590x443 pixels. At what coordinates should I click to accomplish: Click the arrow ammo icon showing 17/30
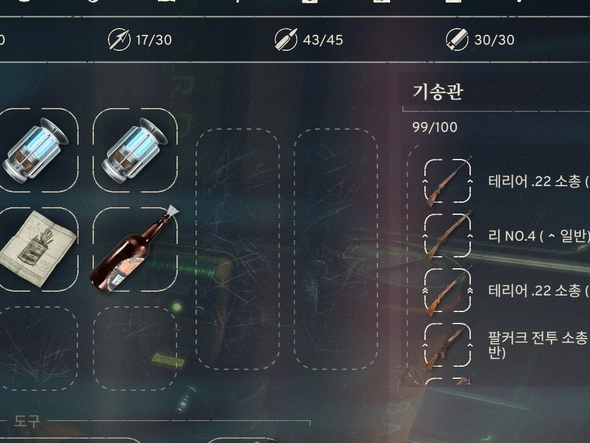pyautogui.click(x=119, y=40)
